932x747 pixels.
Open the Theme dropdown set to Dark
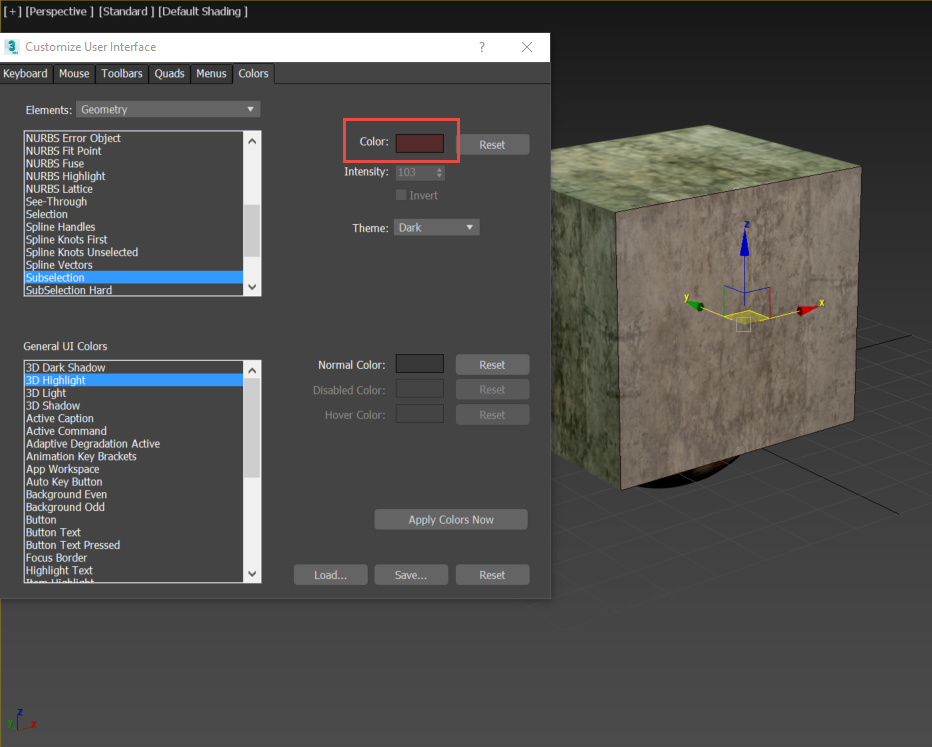(x=436, y=227)
